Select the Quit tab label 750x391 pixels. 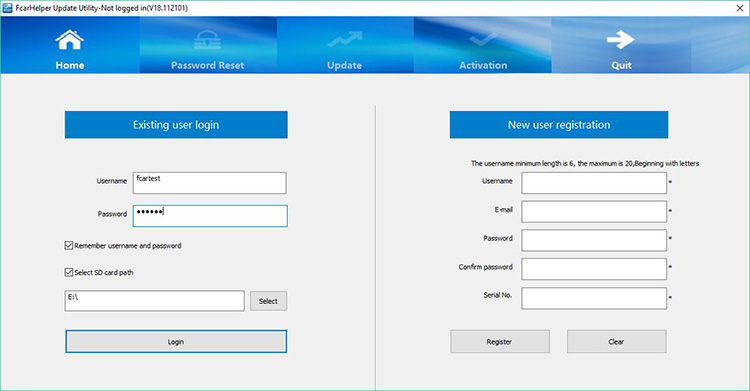(x=621, y=65)
